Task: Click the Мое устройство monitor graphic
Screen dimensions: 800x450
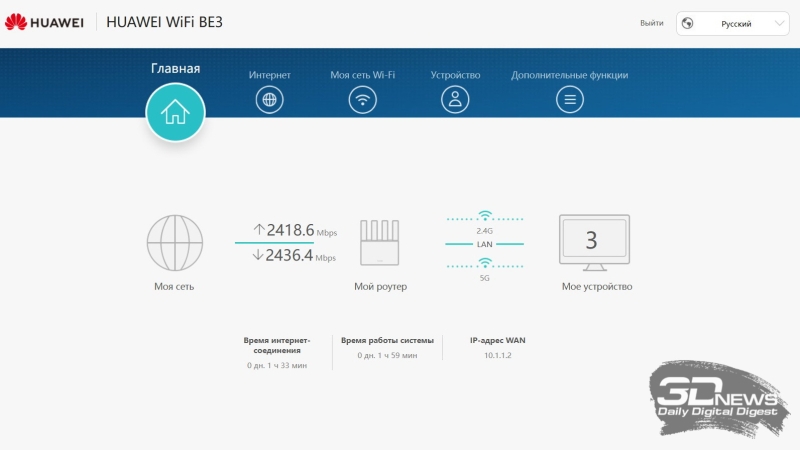Action: pyautogui.click(x=595, y=242)
